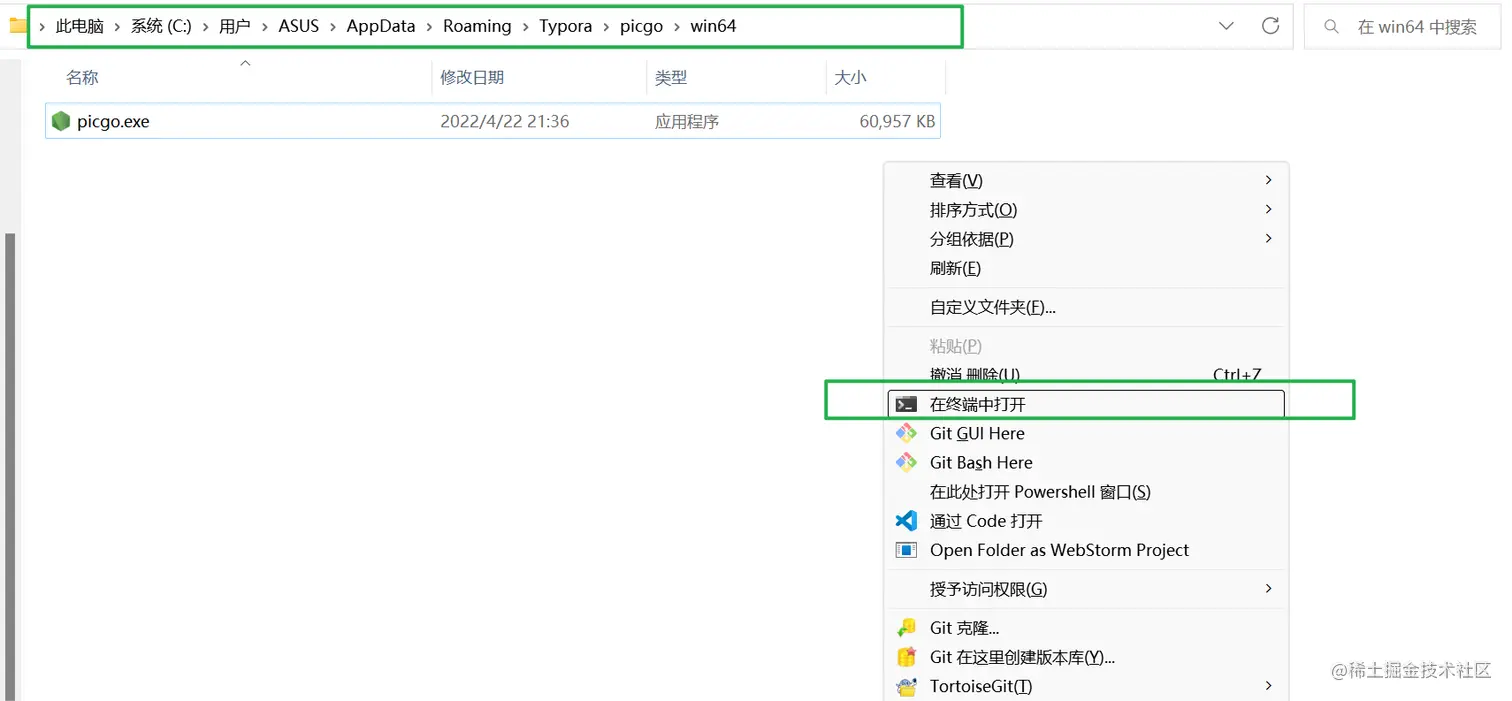Click the terminal icon beside 在终端中打开
Image resolution: width=1512 pixels, height=701 pixels.
[x=906, y=404]
